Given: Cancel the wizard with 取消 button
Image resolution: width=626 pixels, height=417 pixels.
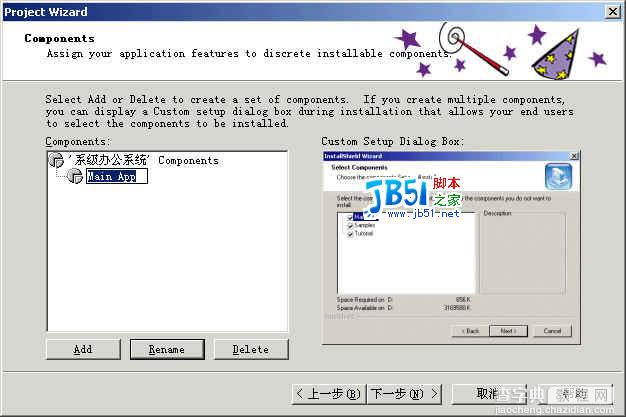Looking at the screenshot, I should [x=489, y=394].
